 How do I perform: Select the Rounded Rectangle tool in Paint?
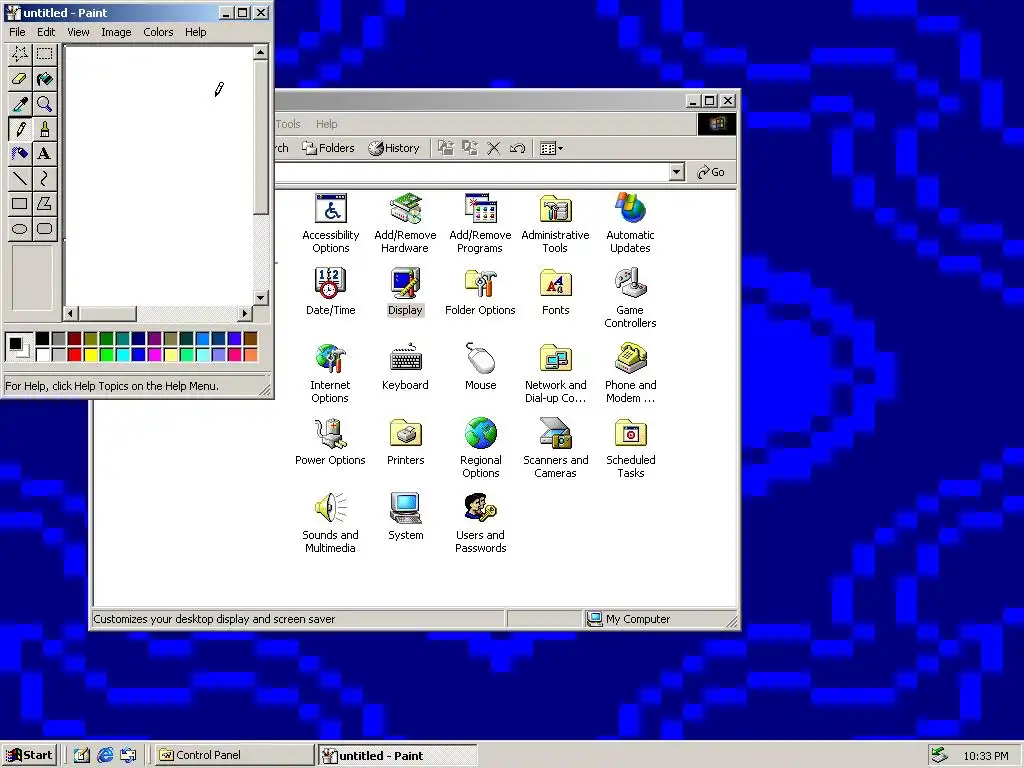coord(44,228)
